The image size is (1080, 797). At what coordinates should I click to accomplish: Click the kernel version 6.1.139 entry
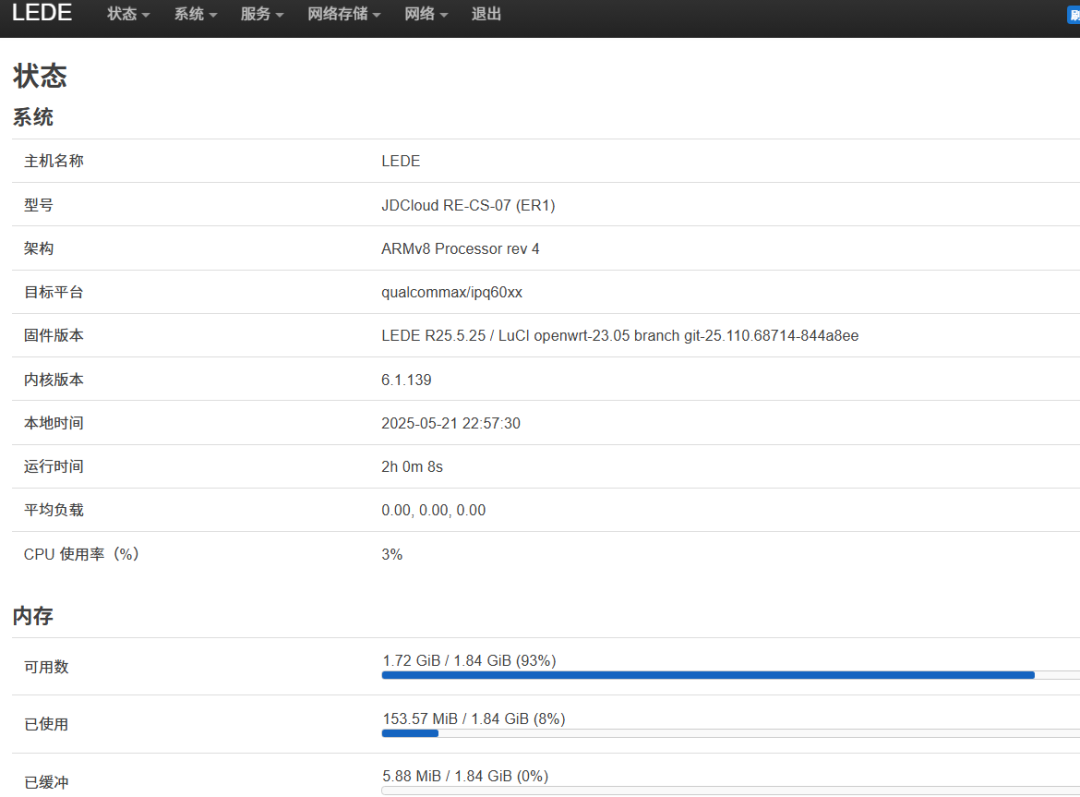406,379
